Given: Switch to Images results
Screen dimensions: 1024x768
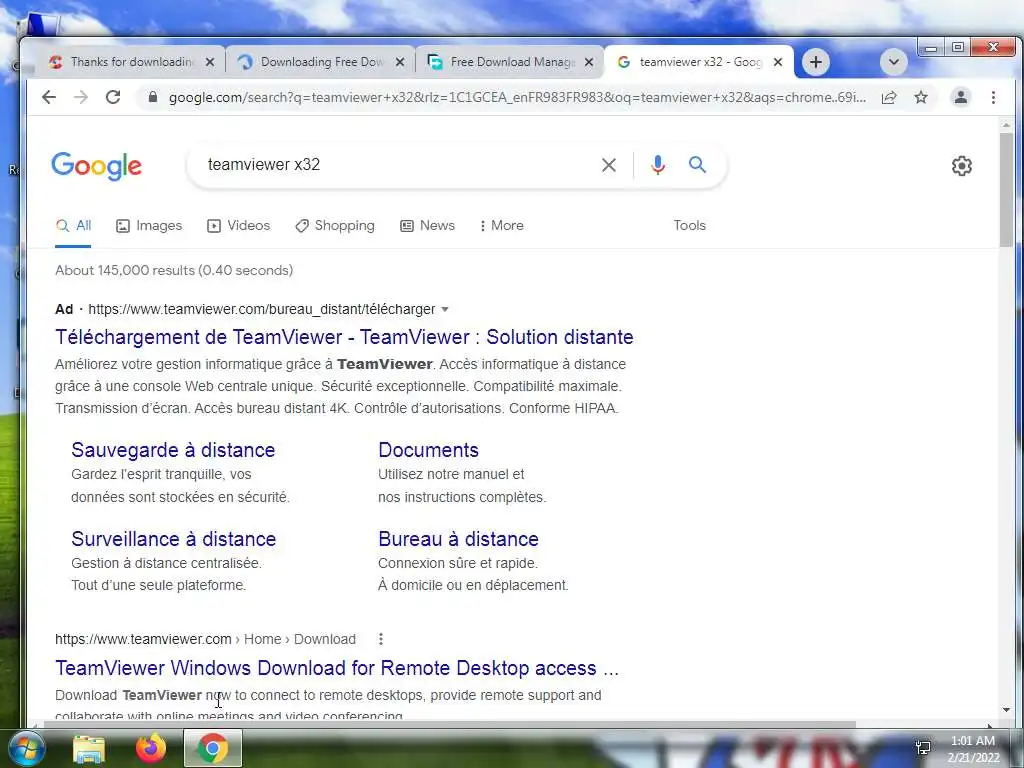Looking at the screenshot, I should [x=149, y=225].
